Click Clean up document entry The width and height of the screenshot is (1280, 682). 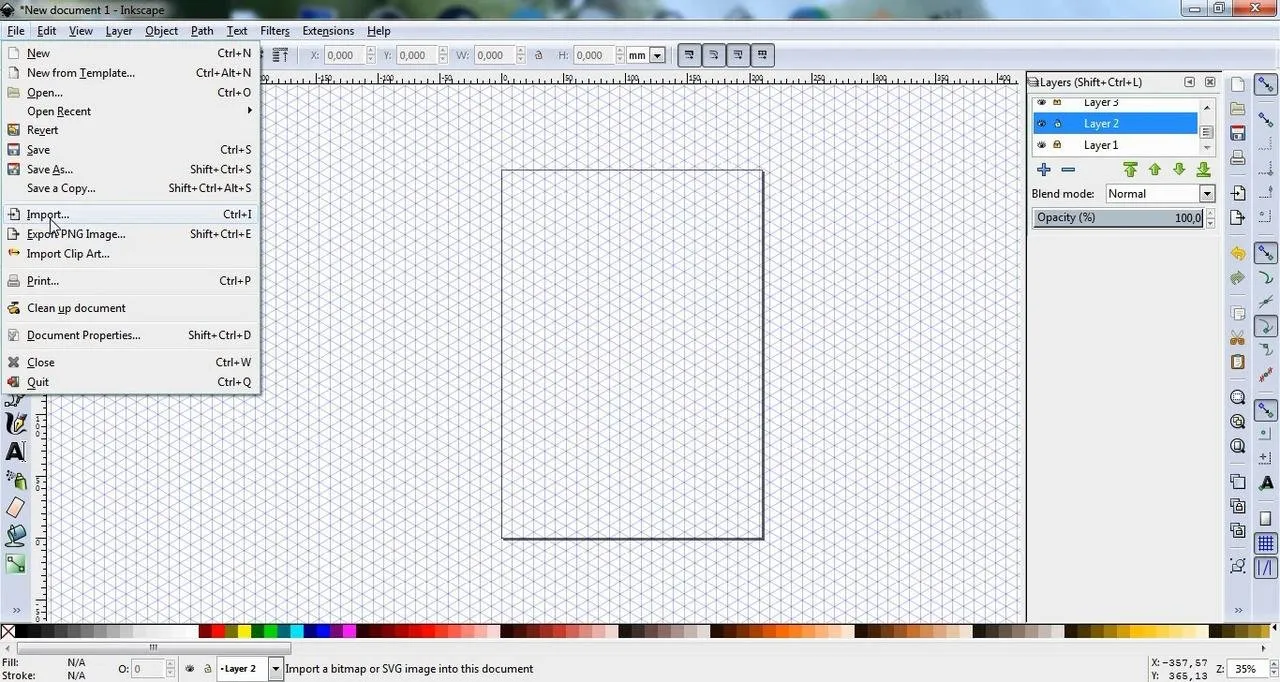[131, 308]
